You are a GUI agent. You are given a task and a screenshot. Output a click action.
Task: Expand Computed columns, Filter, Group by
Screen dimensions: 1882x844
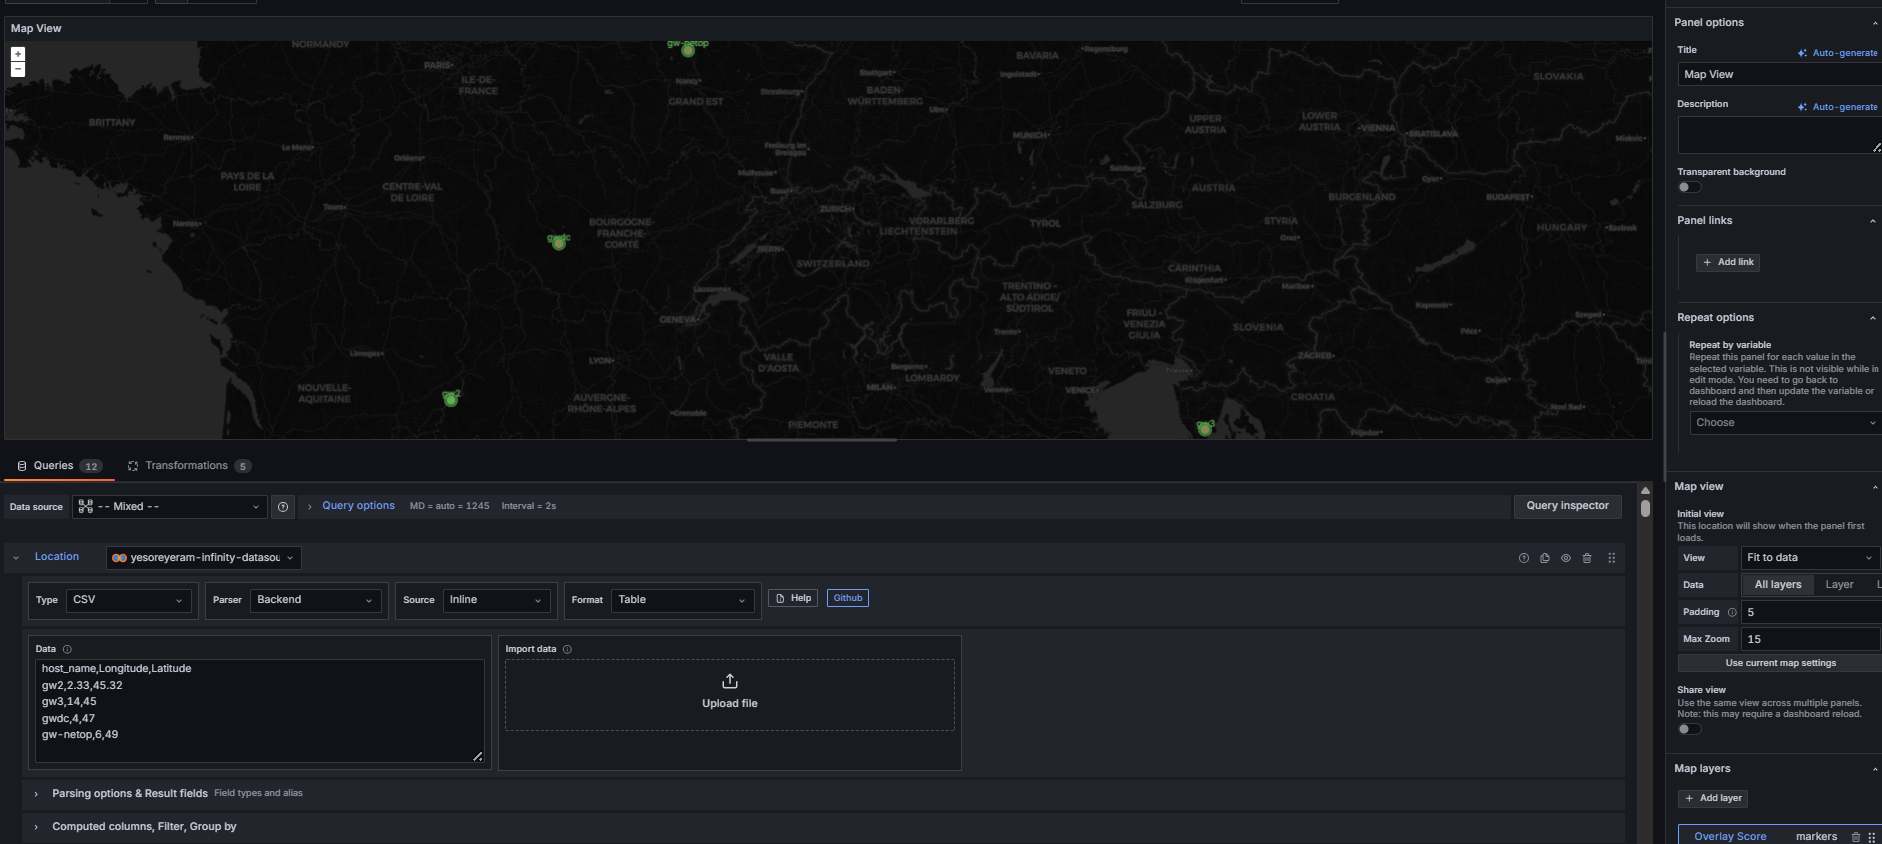[144, 827]
